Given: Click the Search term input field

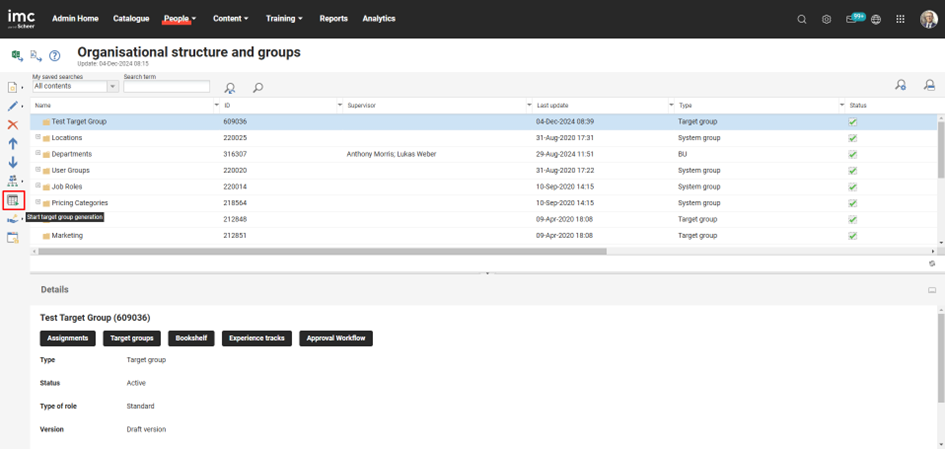Looking at the screenshot, I should pyautogui.click(x=166, y=87).
